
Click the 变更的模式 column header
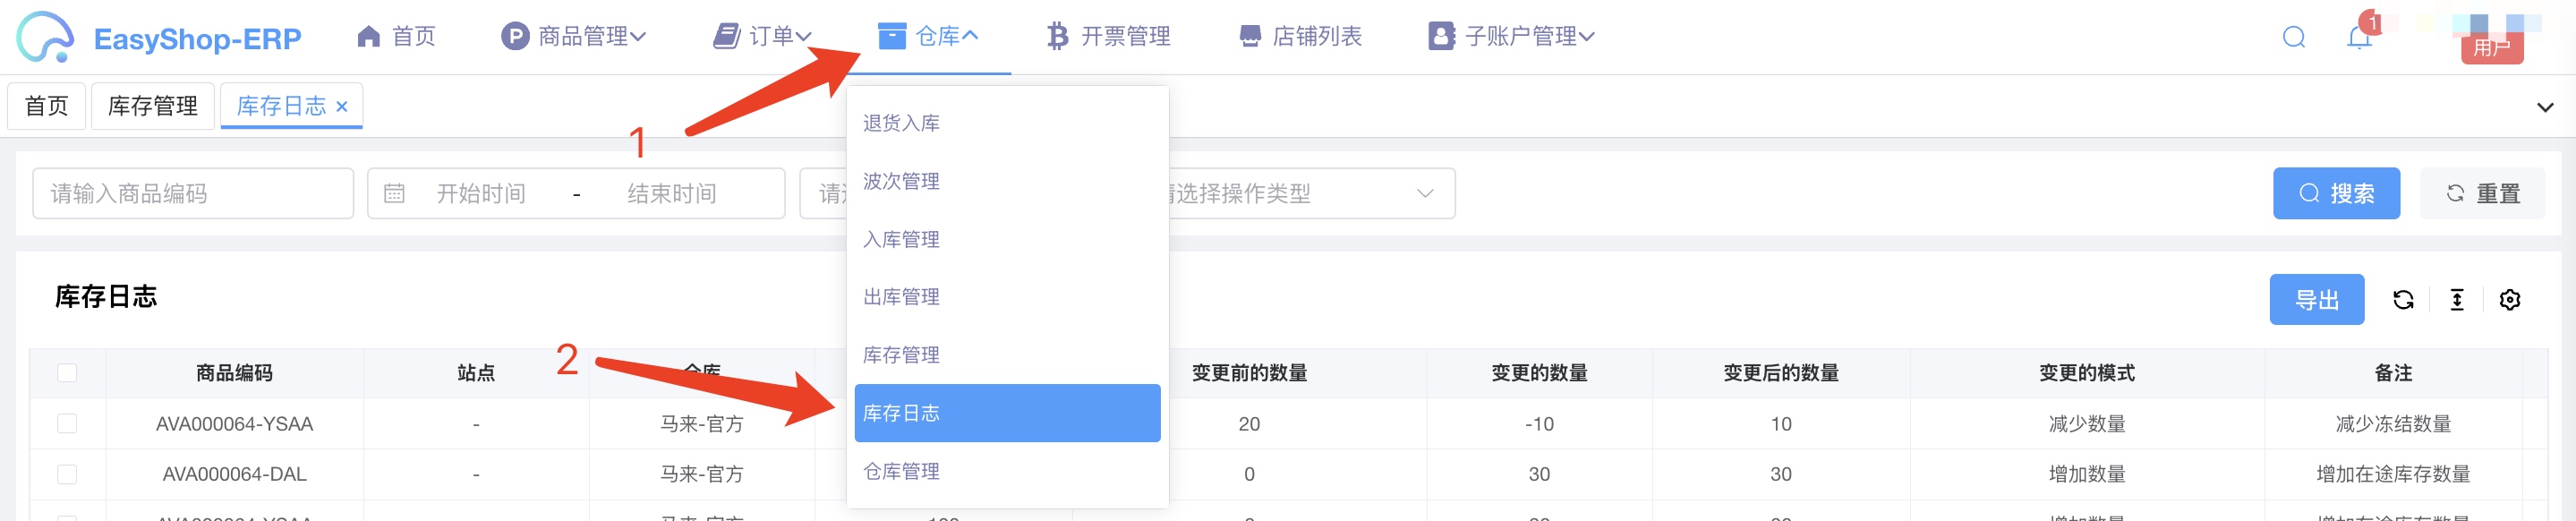click(2087, 373)
